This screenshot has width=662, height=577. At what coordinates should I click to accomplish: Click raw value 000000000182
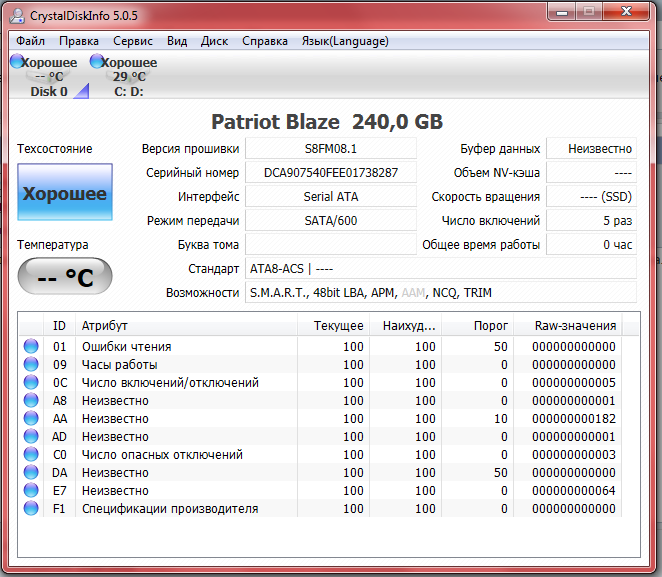click(x=574, y=419)
